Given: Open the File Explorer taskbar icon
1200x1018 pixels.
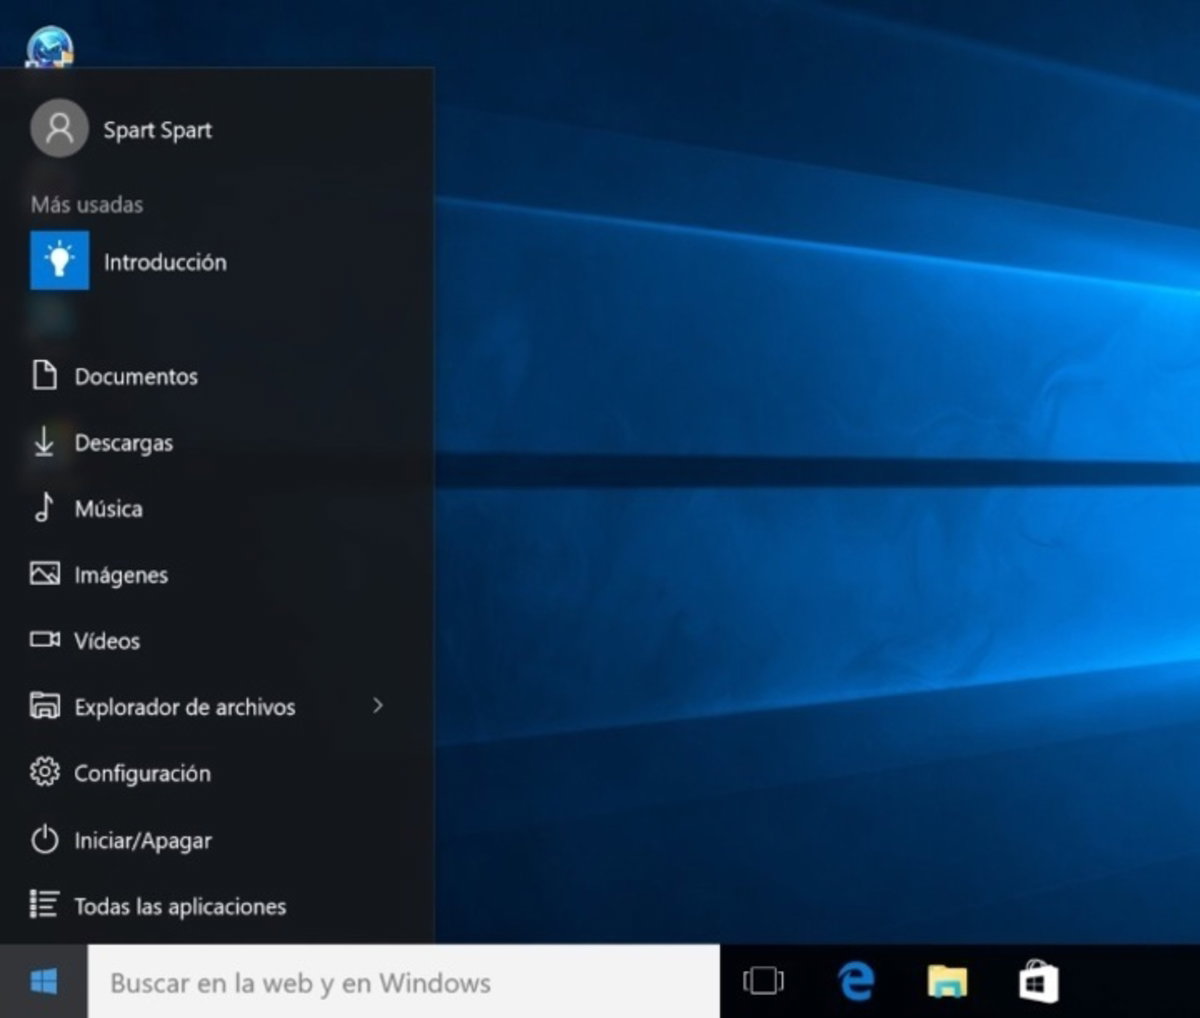Looking at the screenshot, I should [x=948, y=983].
